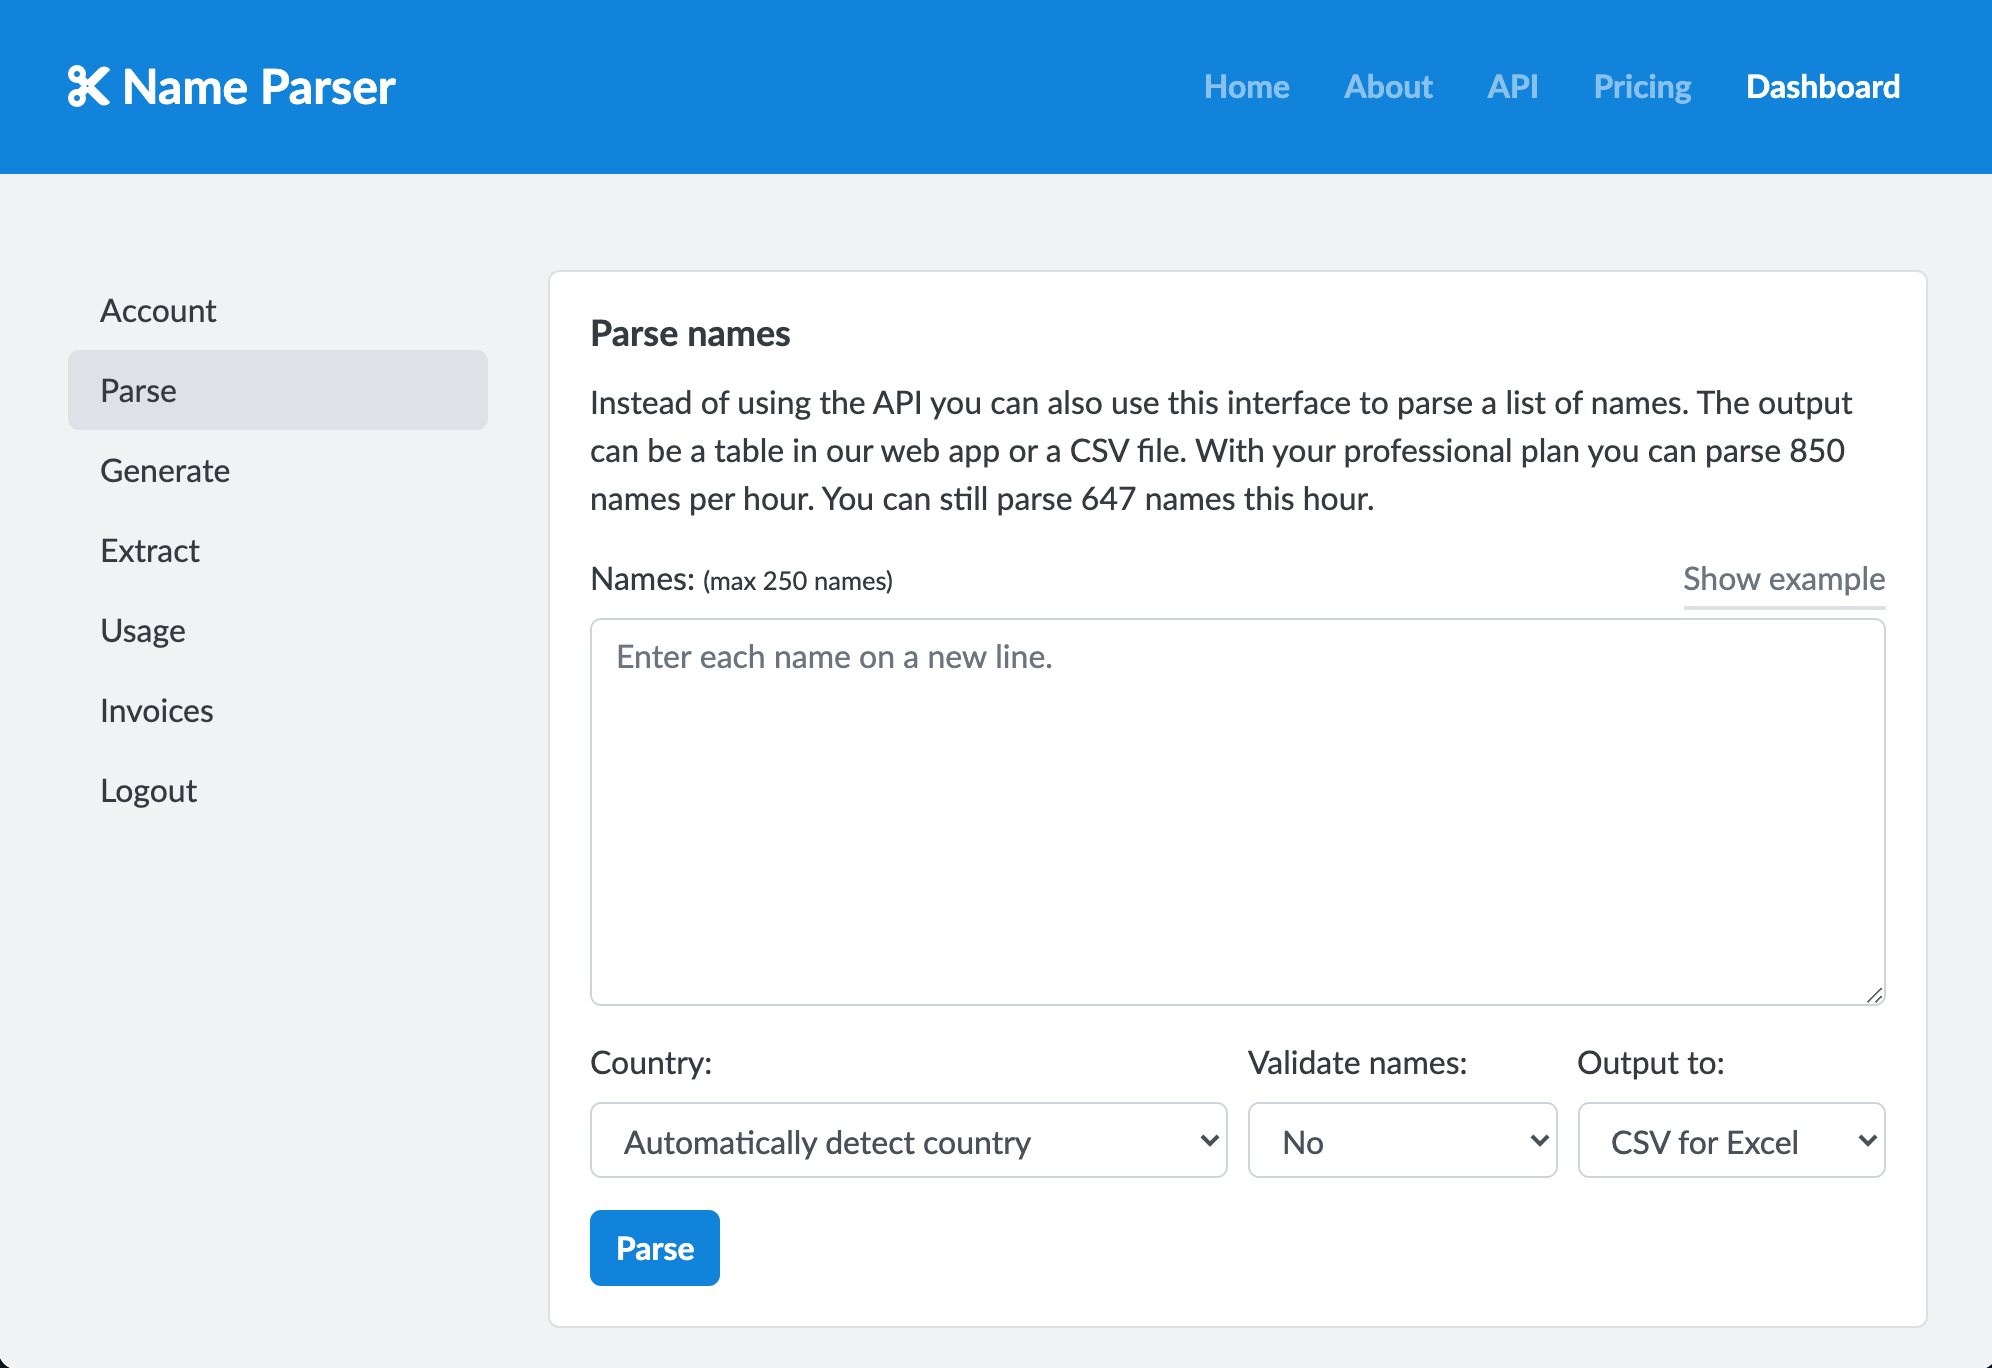Open the About page

pyautogui.click(x=1388, y=87)
